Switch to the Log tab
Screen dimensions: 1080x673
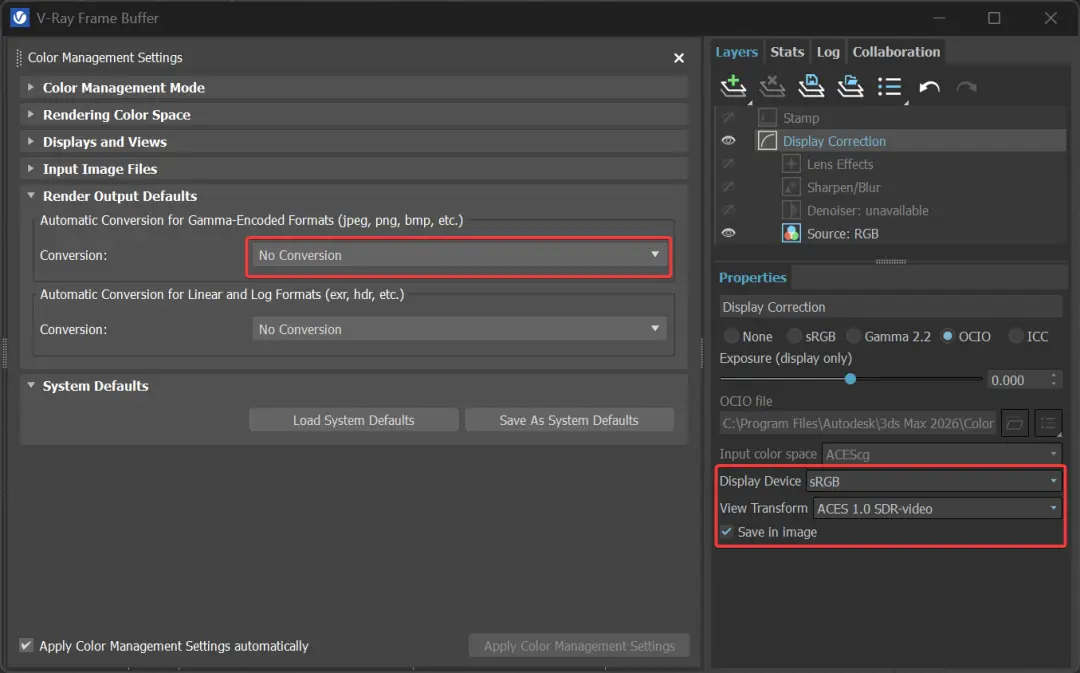(x=828, y=52)
